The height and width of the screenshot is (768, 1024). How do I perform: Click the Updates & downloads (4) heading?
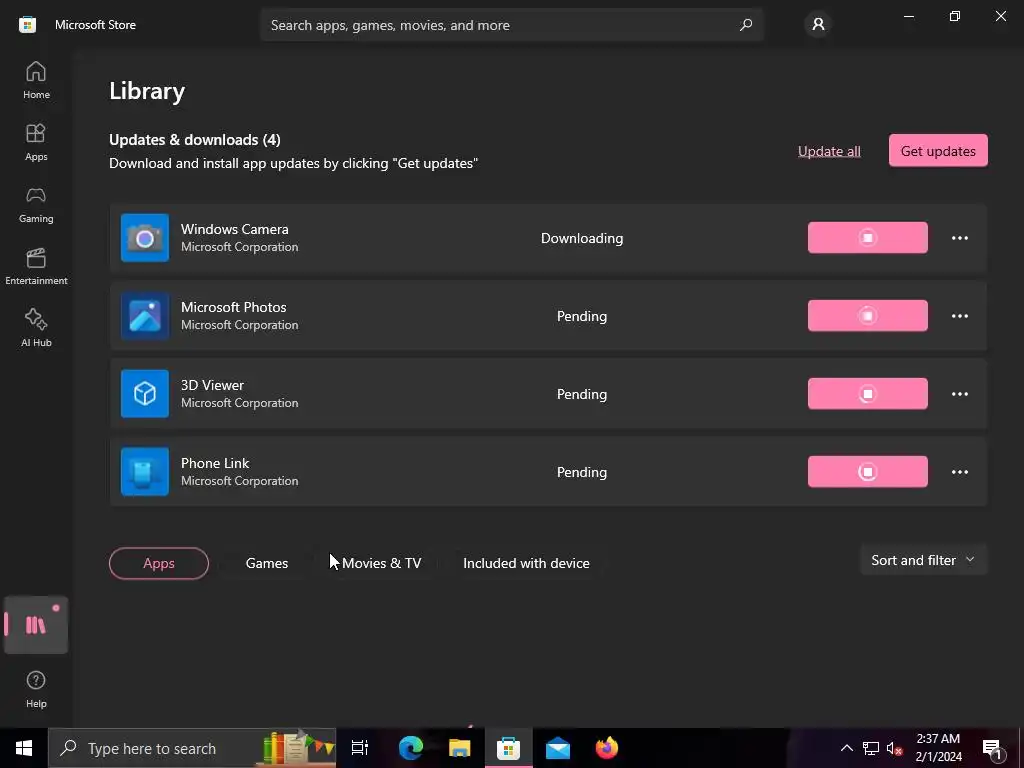[195, 140]
